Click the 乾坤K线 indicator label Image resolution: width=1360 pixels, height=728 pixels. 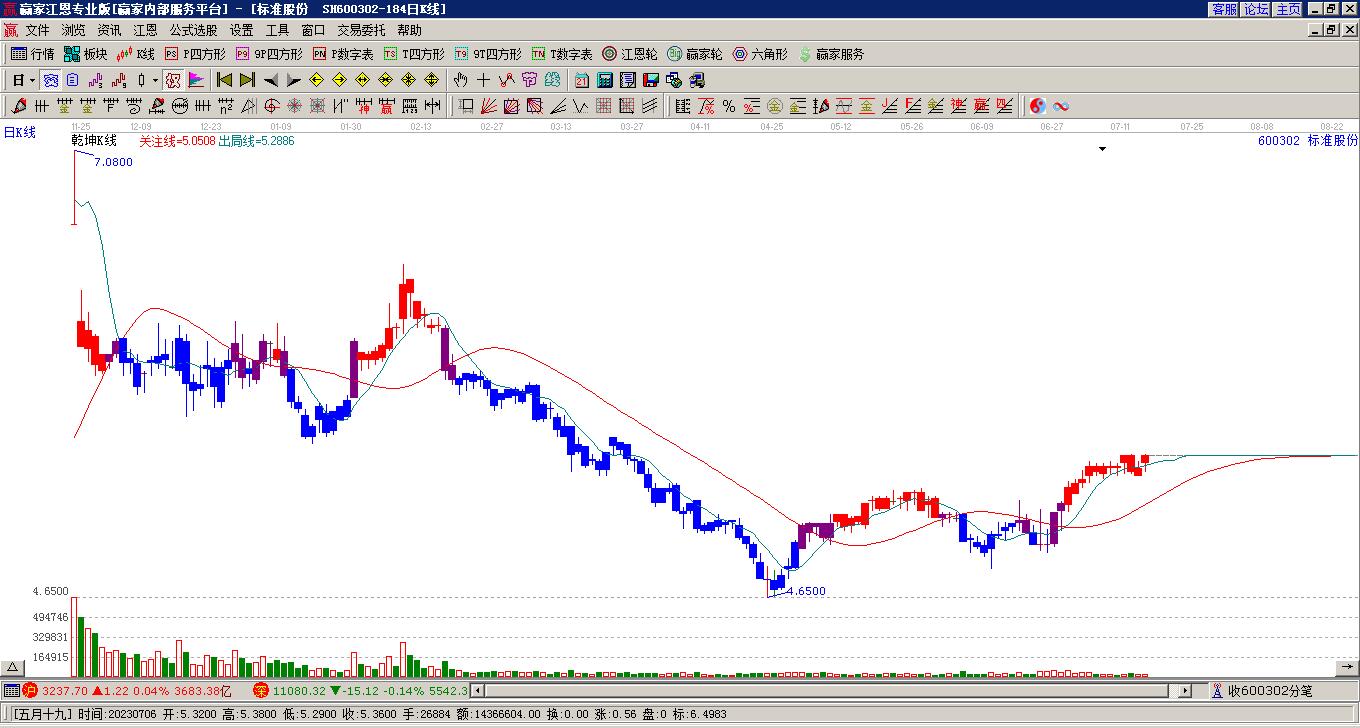coord(95,141)
